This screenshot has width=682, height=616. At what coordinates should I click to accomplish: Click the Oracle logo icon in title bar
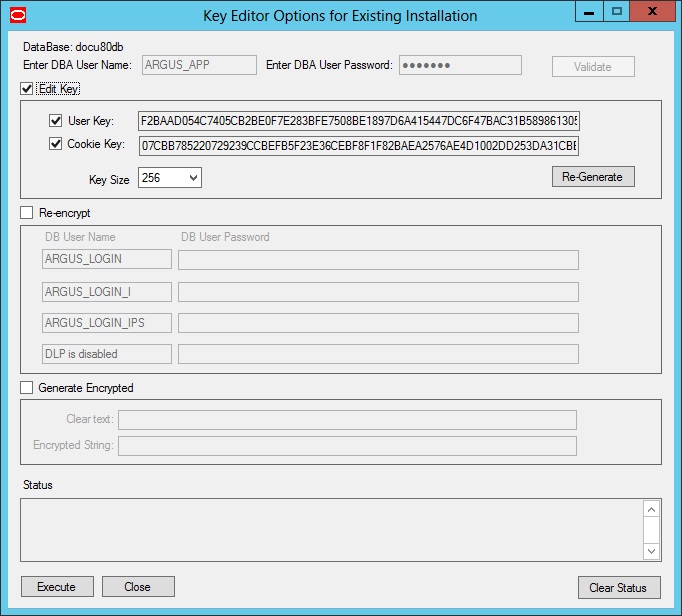18,16
